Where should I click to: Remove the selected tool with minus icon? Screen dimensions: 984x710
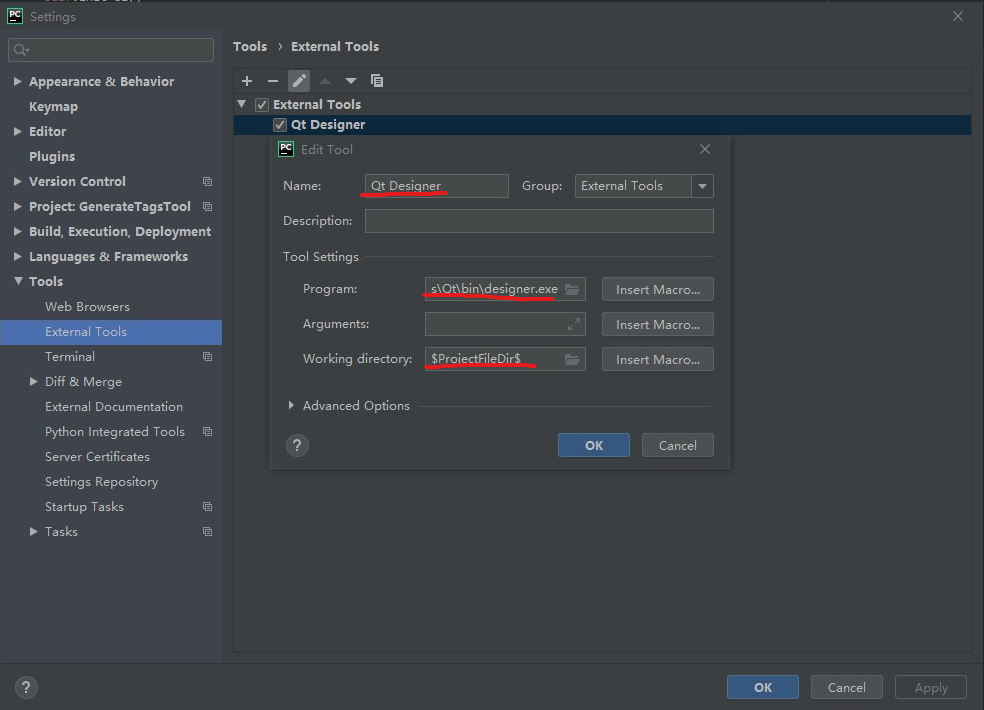(272, 81)
